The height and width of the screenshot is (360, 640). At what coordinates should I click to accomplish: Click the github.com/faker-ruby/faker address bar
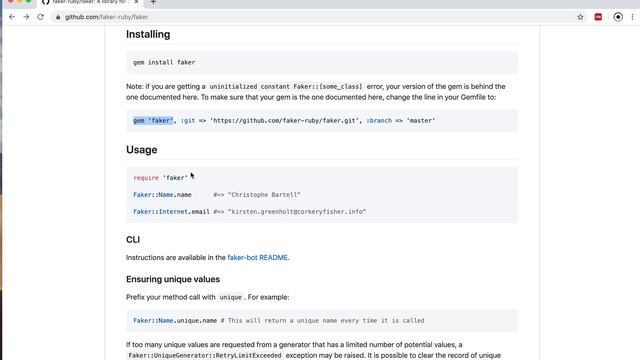(x=318, y=17)
